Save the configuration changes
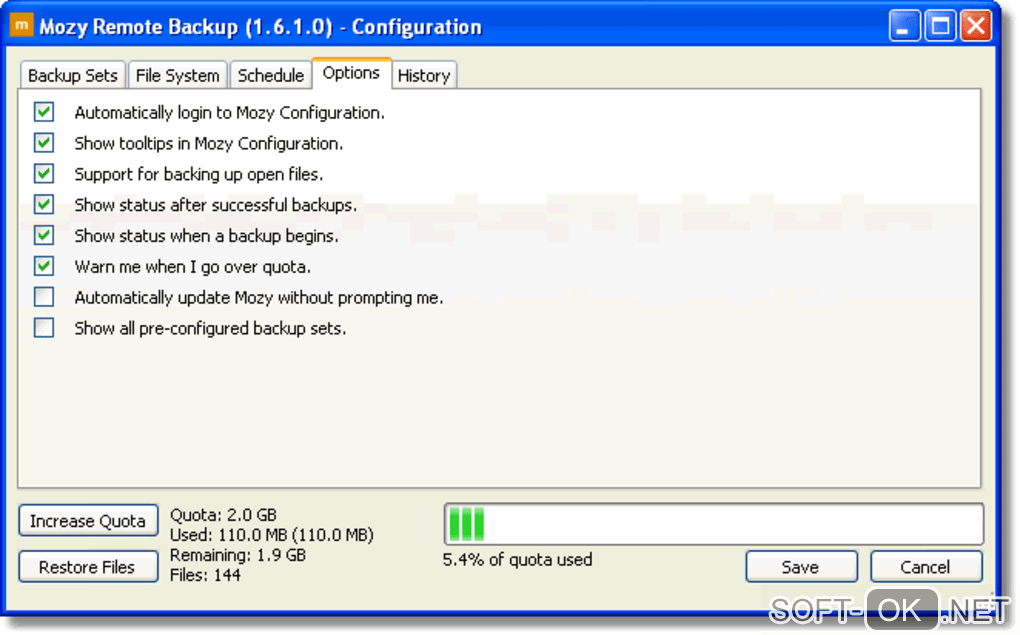 pyautogui.click(x=801, y=567)
